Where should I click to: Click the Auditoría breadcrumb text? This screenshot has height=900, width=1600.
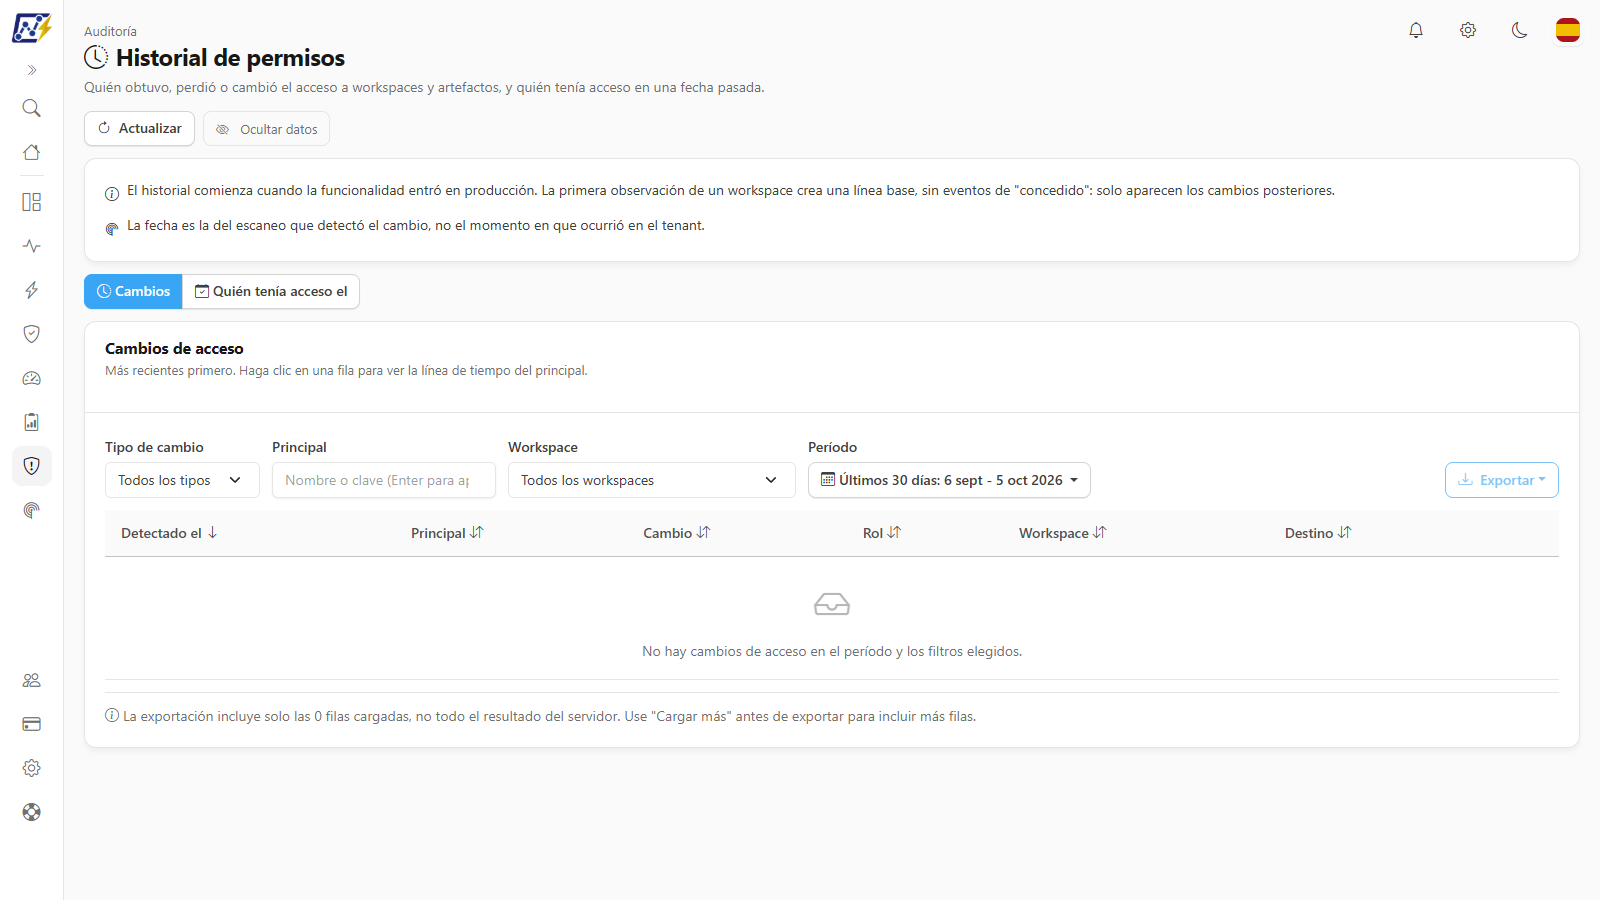pyautogui.click(x=110, y=31)
